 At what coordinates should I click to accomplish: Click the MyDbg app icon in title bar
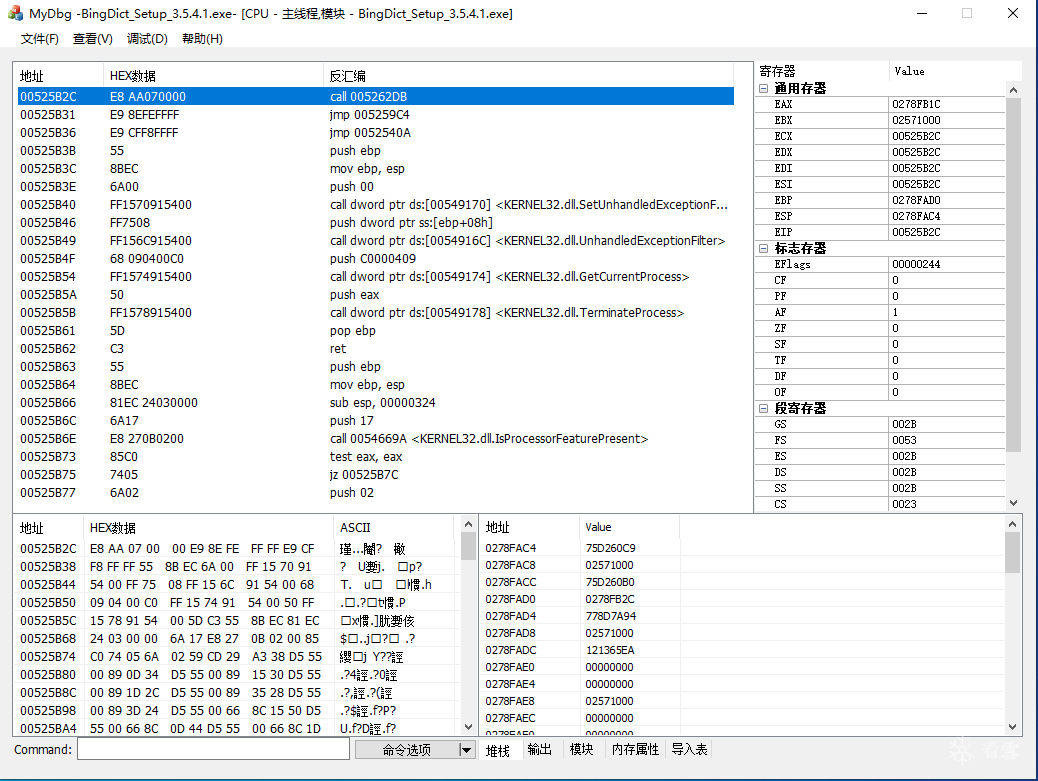[15, 13]
